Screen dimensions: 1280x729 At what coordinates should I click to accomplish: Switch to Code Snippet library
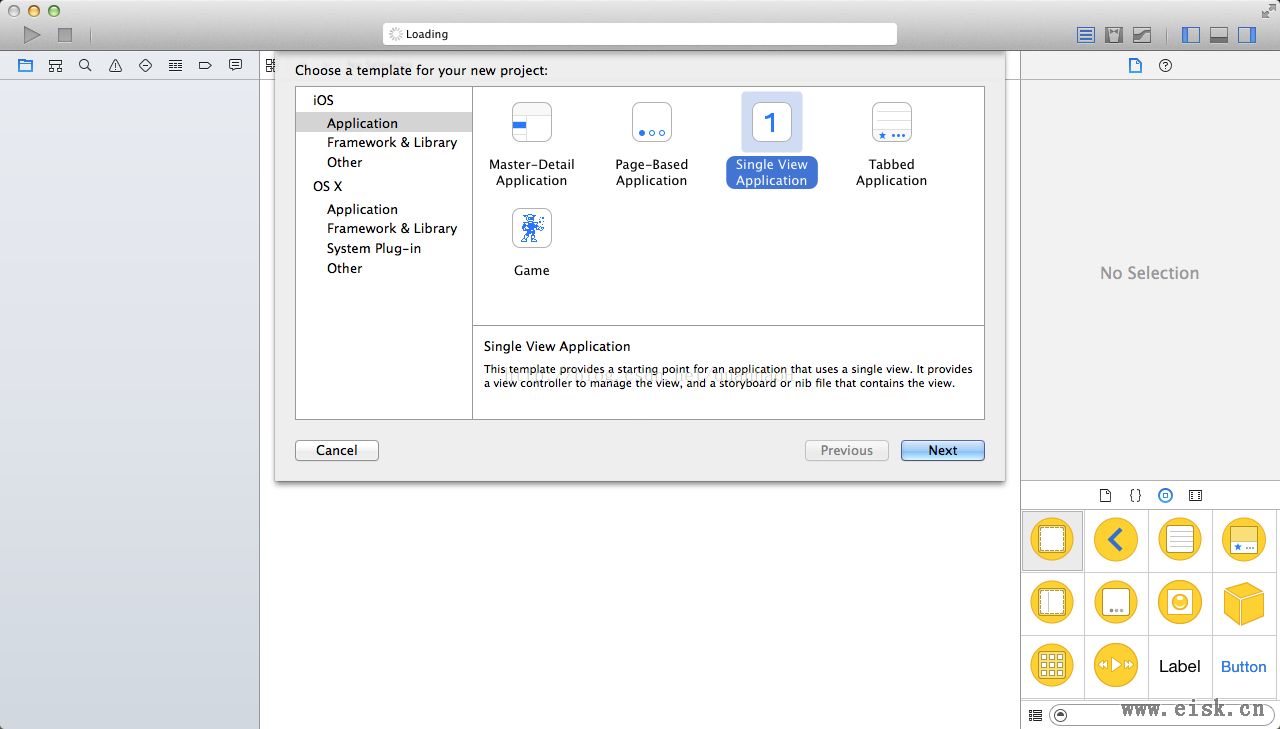point(1135,495)
